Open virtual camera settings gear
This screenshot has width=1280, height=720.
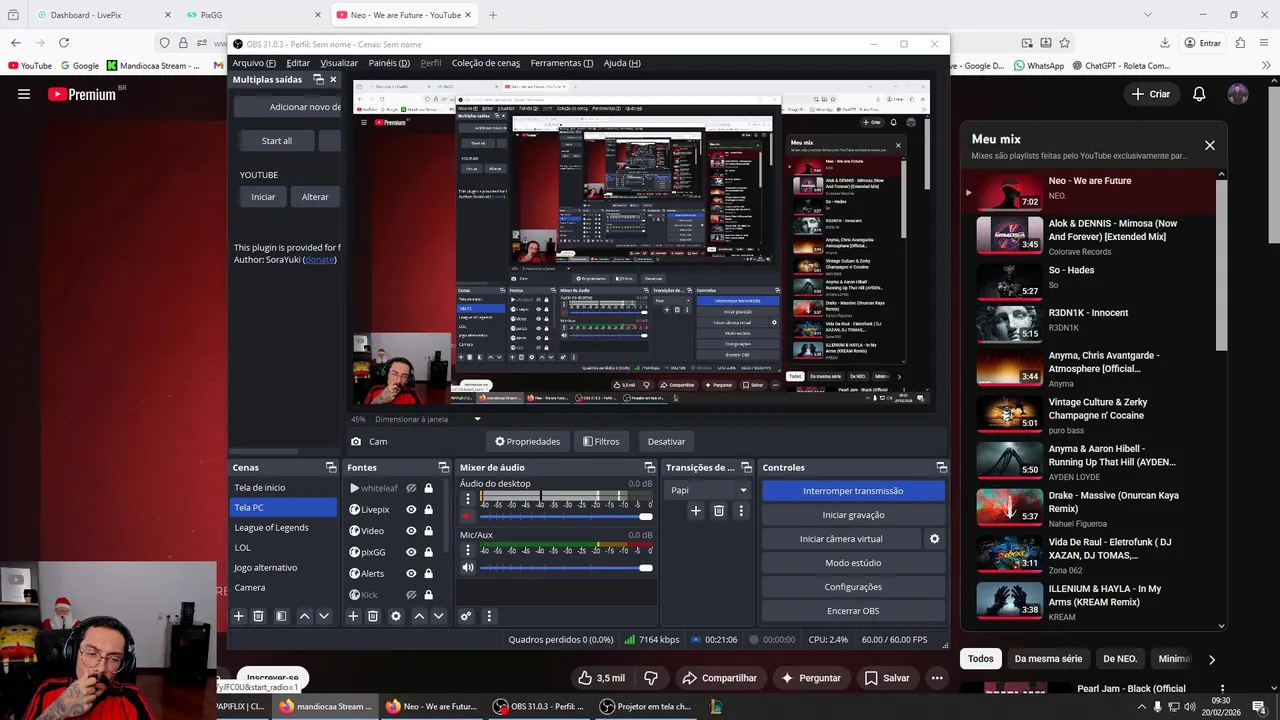click(x=935, y=539)
